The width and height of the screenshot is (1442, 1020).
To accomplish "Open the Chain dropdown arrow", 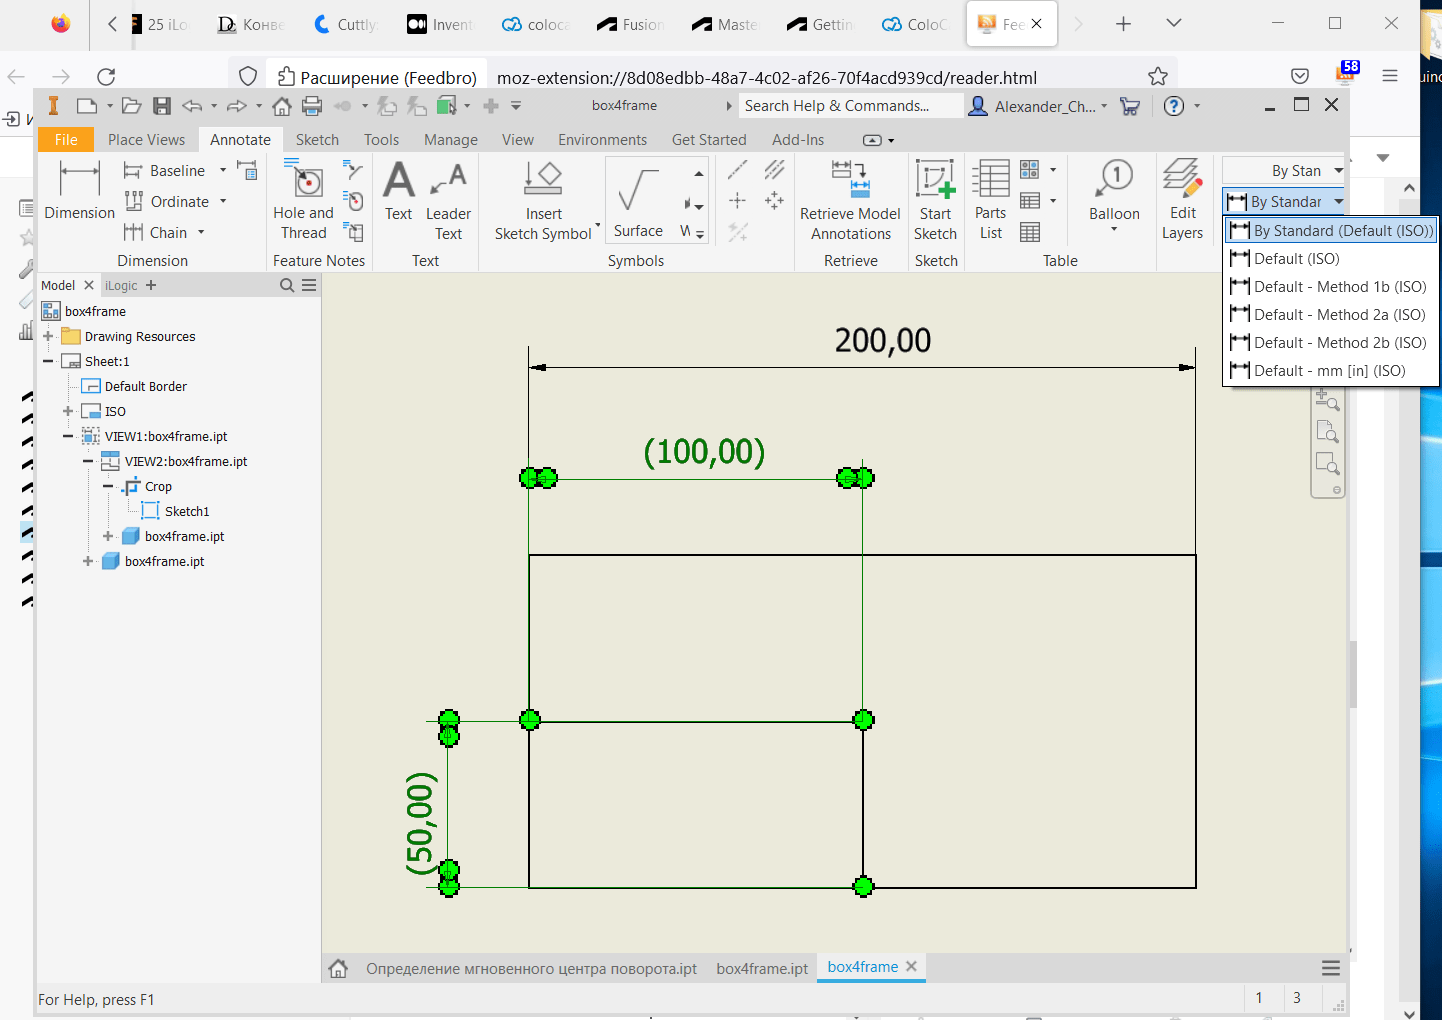I will coord(201,233).
